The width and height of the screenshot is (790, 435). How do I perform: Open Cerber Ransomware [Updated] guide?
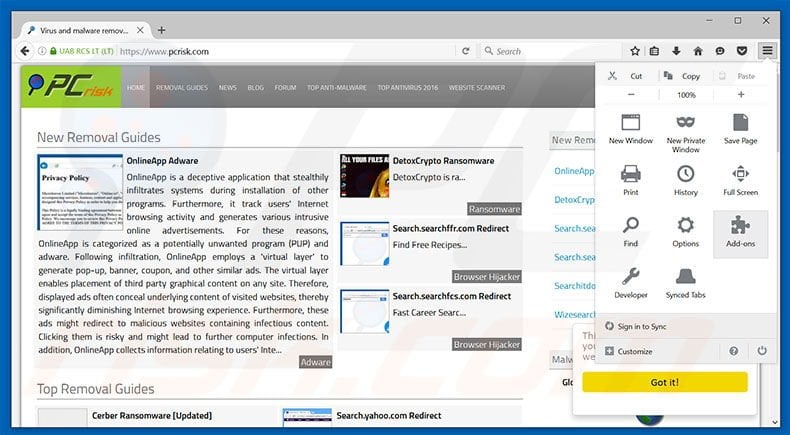152,415
